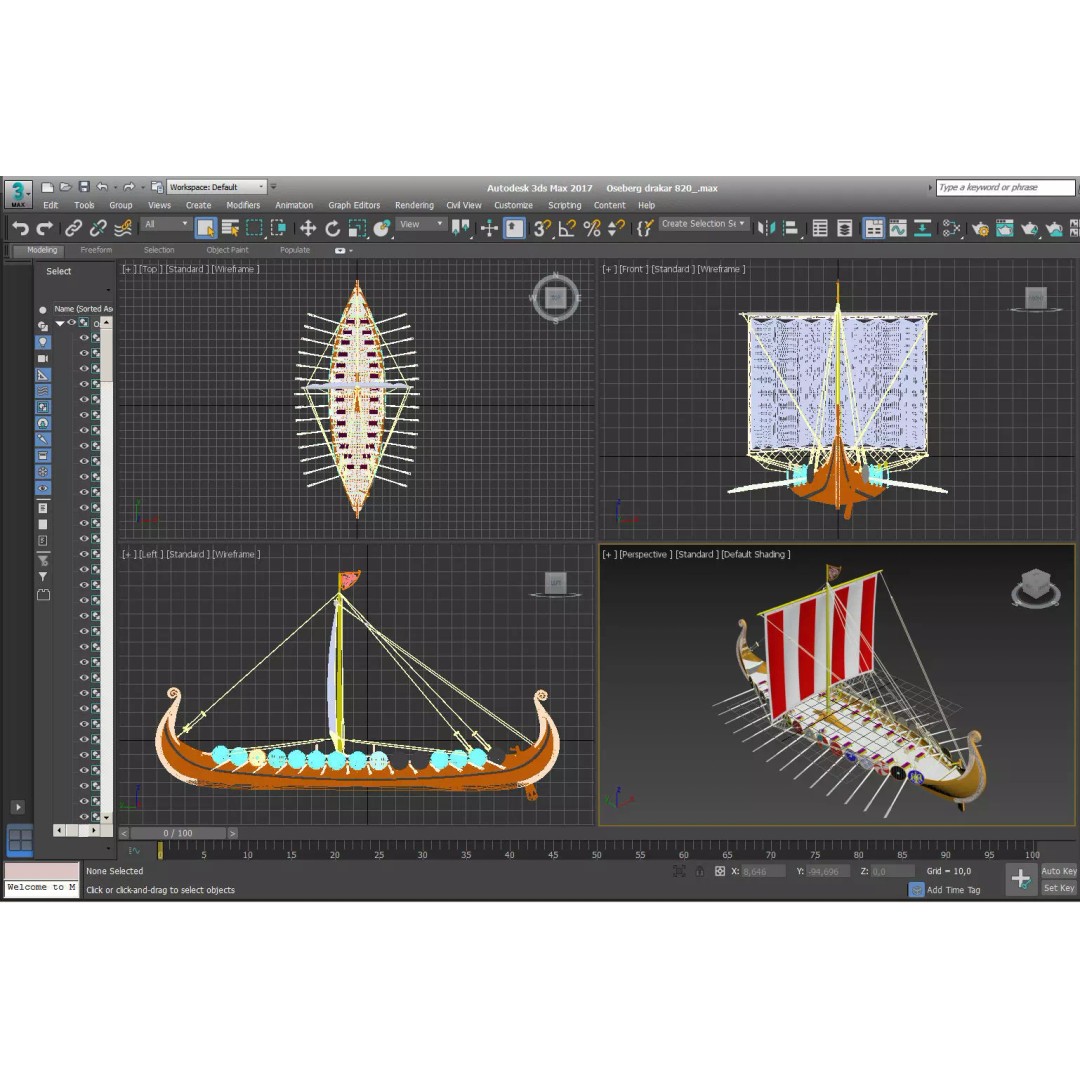Open the Rendering menu
Image resolution: width=1080 pixels, height=1080 pixels.
[x=414, y=204]
